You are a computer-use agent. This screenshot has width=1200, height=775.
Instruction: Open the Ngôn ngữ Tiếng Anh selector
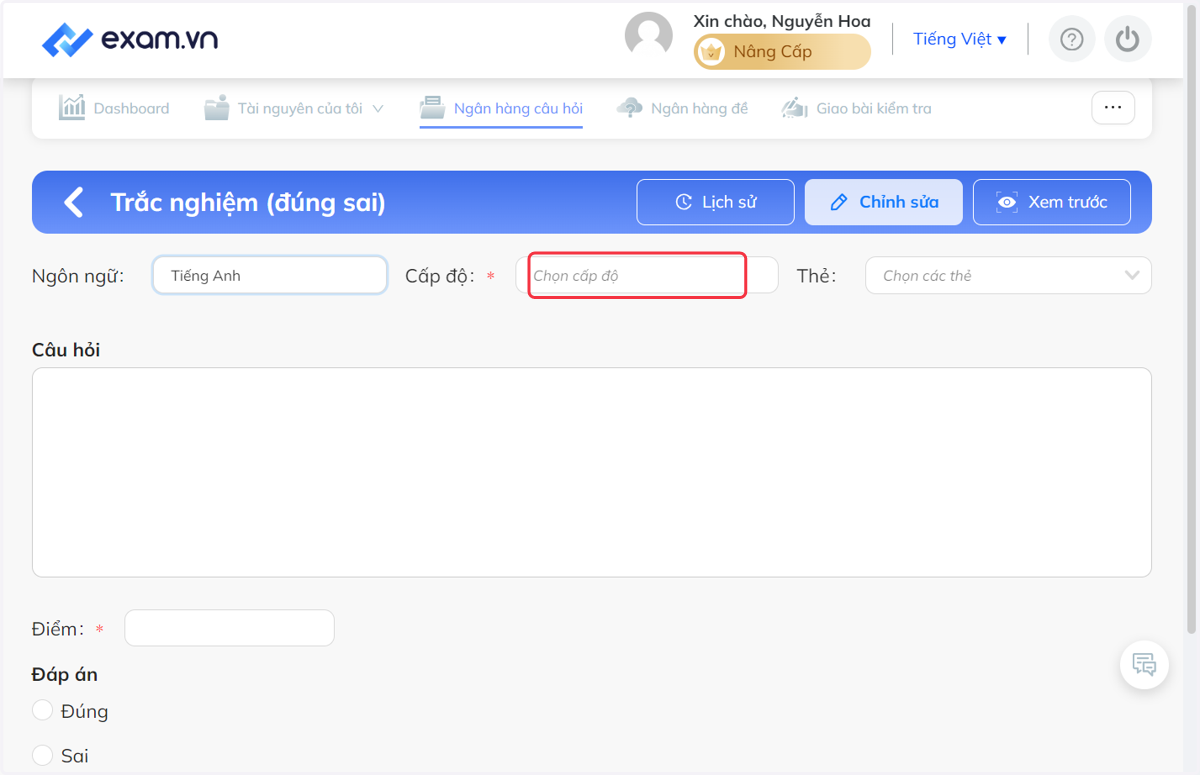click(270, 275)
